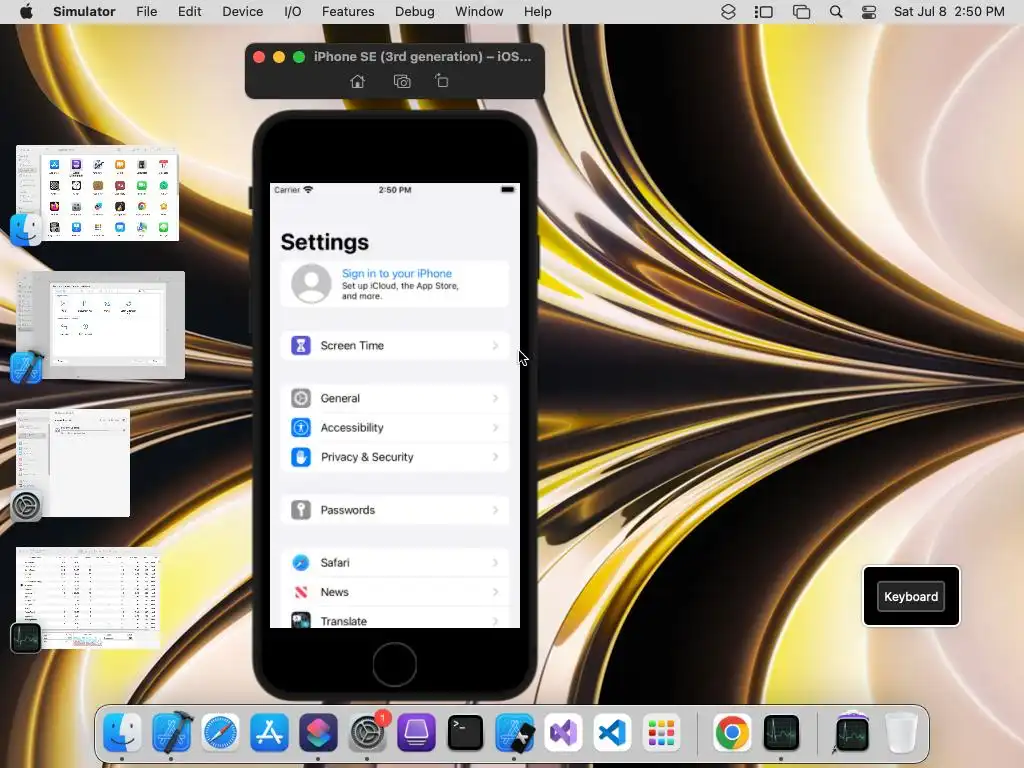The height and width of the screenshot is (768, 1024).
Task: Click the date and time in menu bar
Action: pos(949,12)
